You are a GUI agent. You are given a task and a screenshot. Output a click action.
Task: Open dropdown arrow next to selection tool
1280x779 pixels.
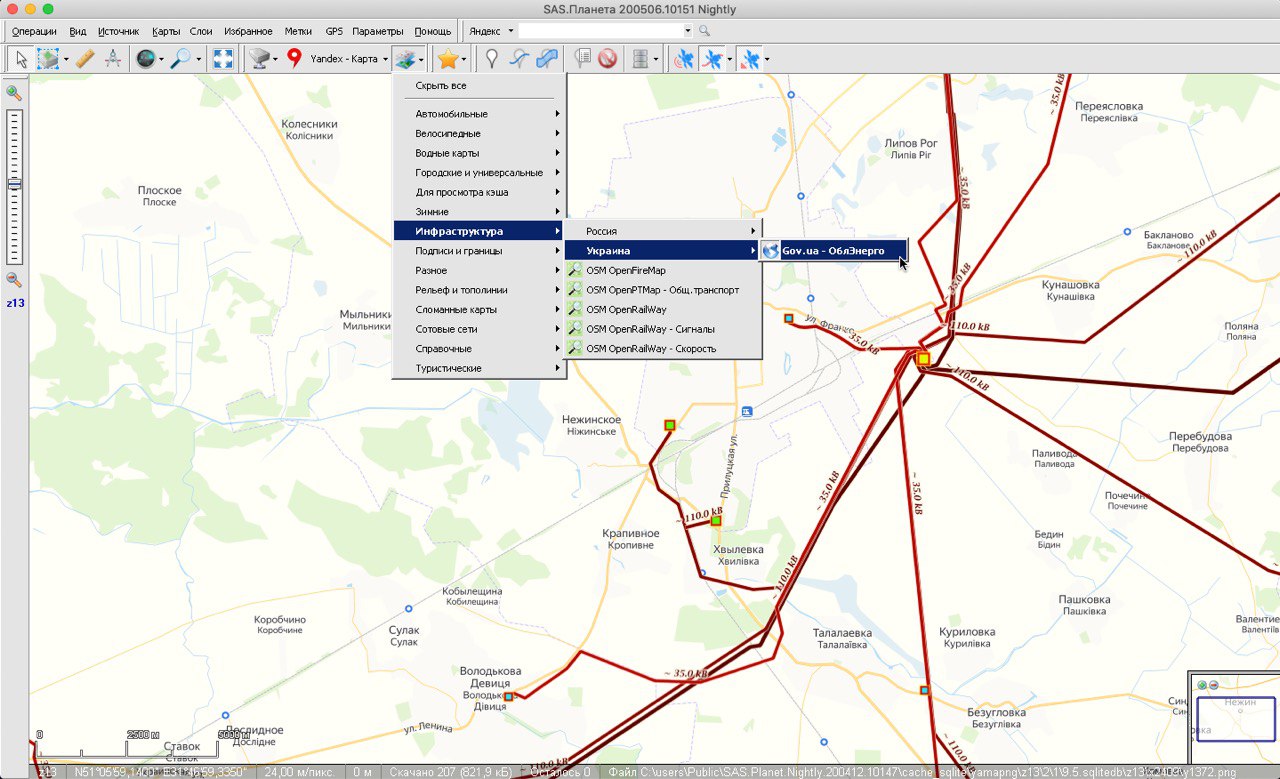pyautogui.click(x=66, y=59)
